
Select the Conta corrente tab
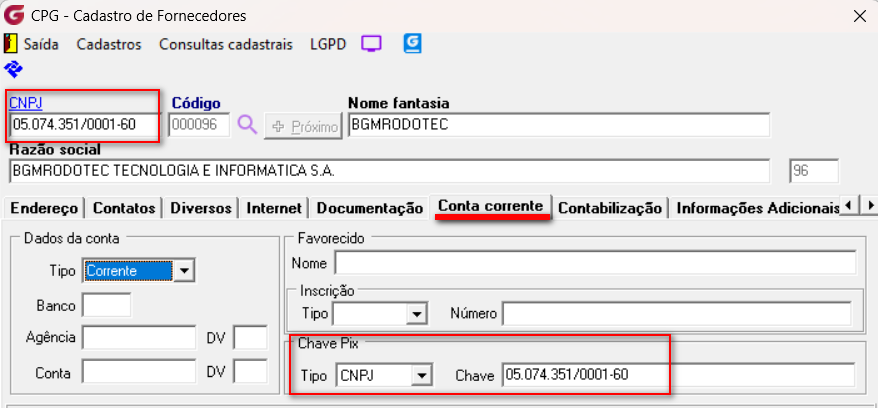(x=491, y=206)
